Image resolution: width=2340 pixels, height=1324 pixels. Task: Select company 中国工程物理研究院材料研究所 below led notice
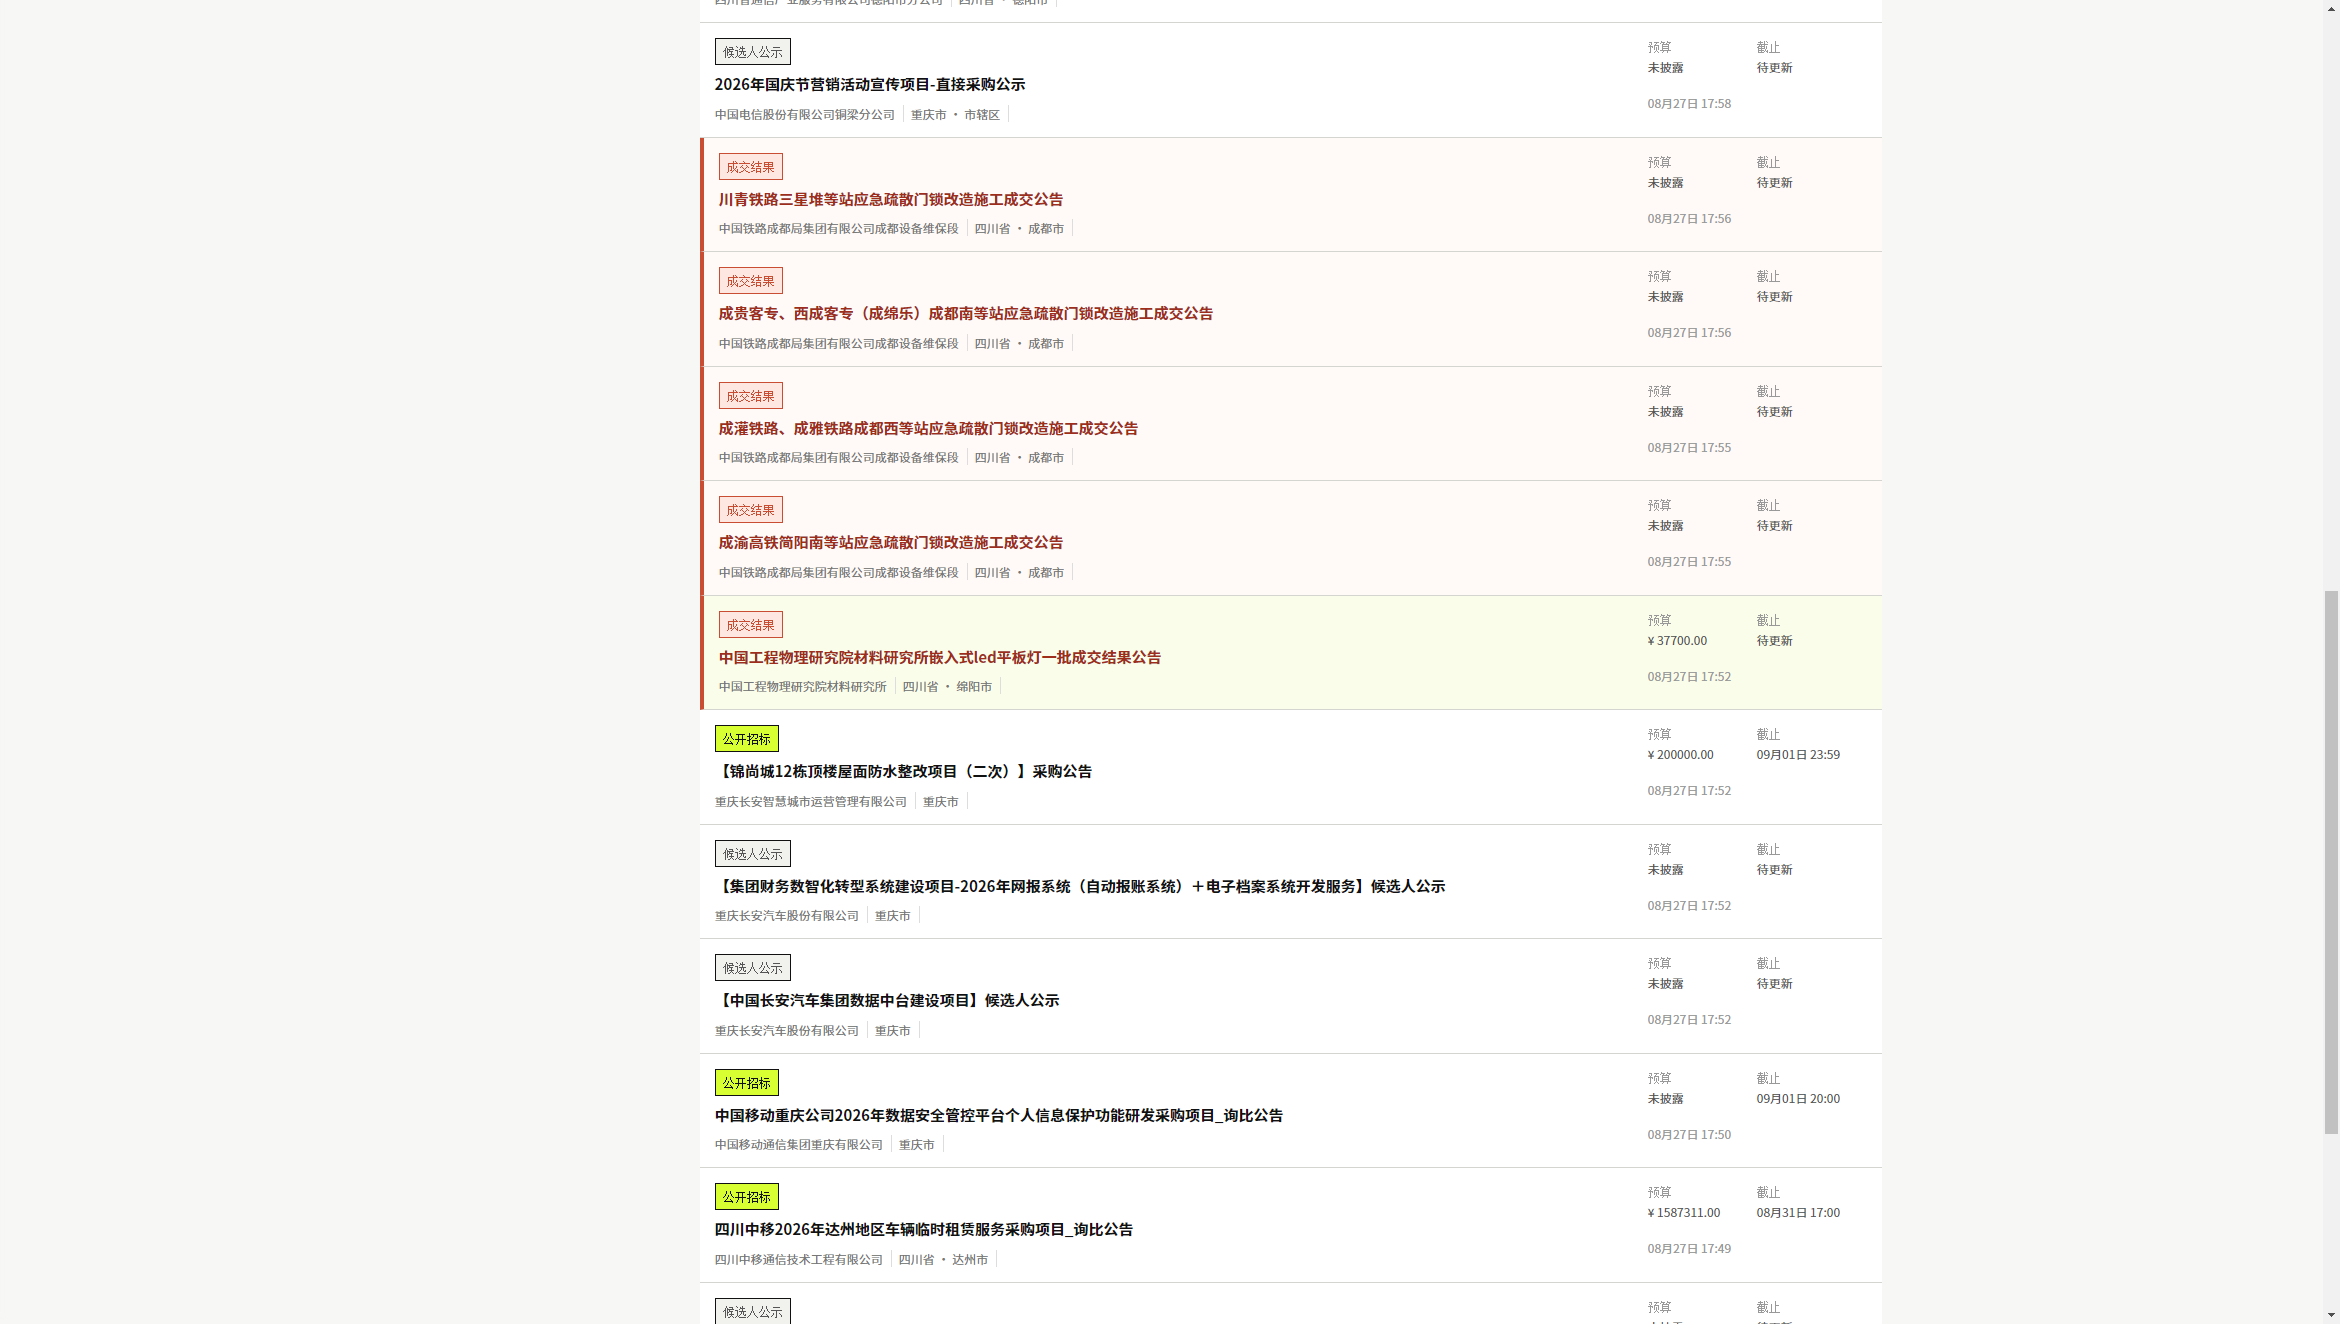802,687
